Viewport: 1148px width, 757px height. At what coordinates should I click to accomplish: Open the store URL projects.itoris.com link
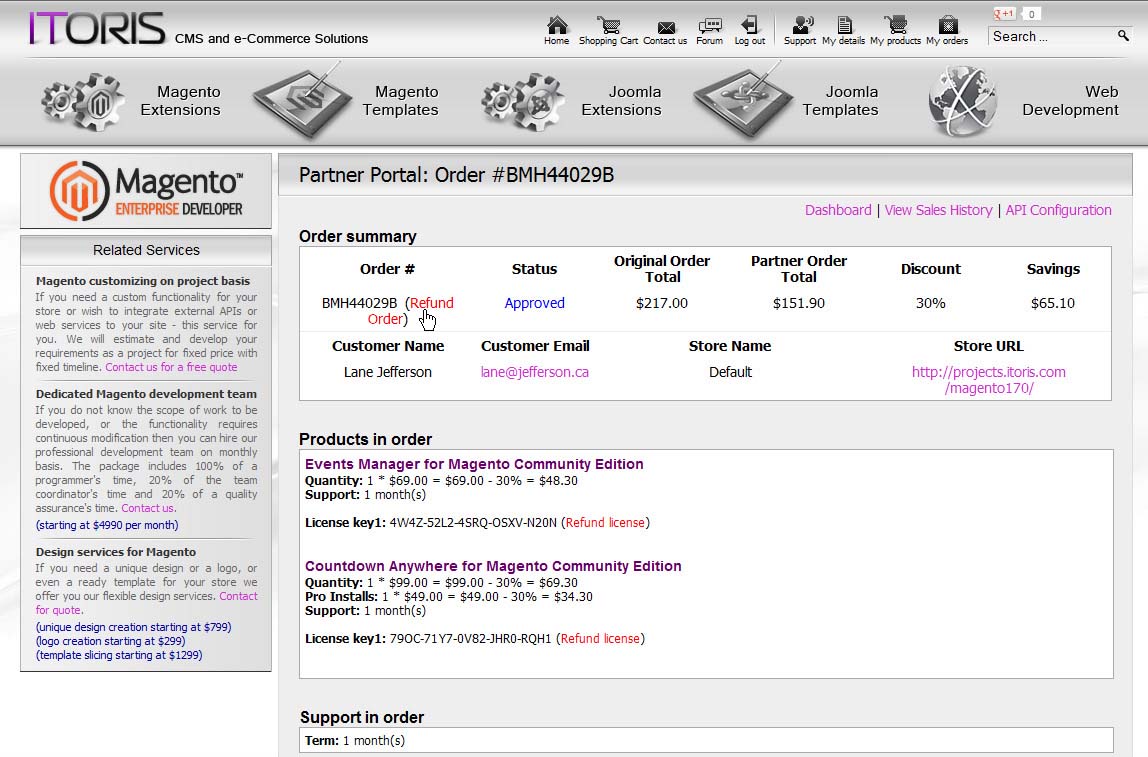(988, 380)
